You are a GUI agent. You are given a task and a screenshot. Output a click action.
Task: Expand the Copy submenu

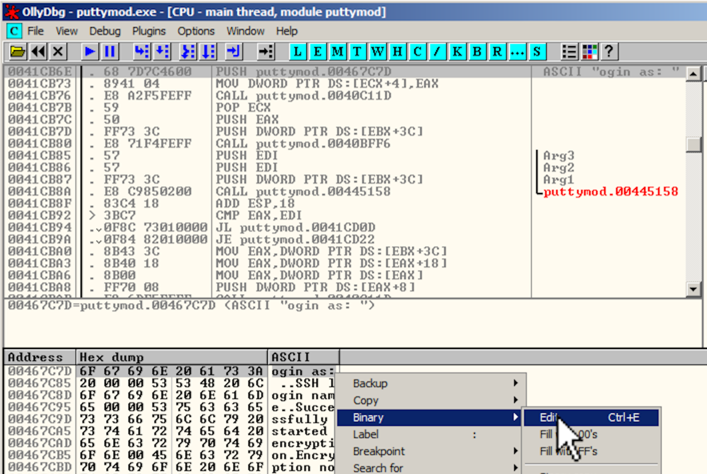point(431,400)
